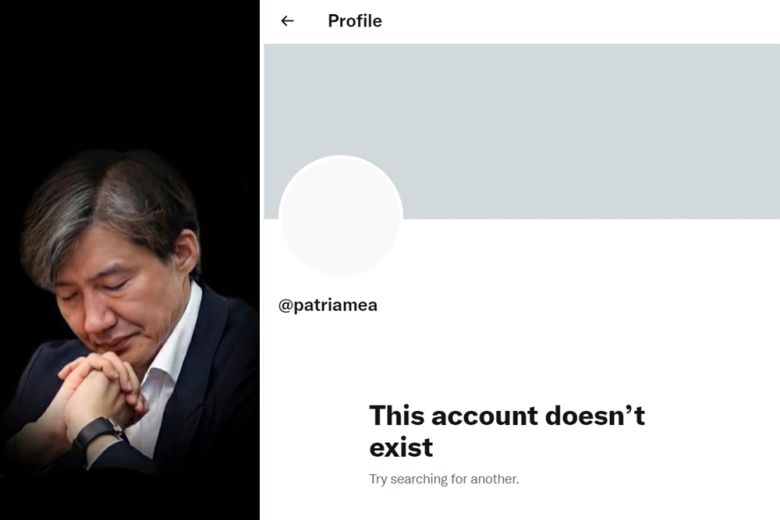780x520 pixels.
Task: Click the "Try searching for another." text
Action: click(443, 479)
